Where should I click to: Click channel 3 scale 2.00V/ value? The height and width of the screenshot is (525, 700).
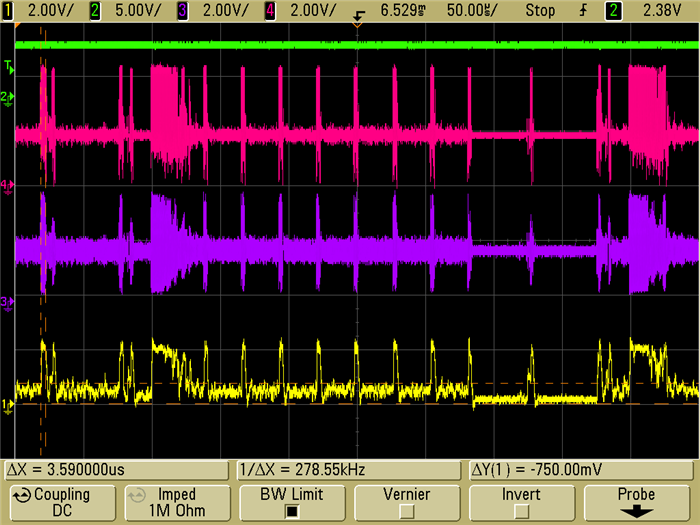point(225,10)
